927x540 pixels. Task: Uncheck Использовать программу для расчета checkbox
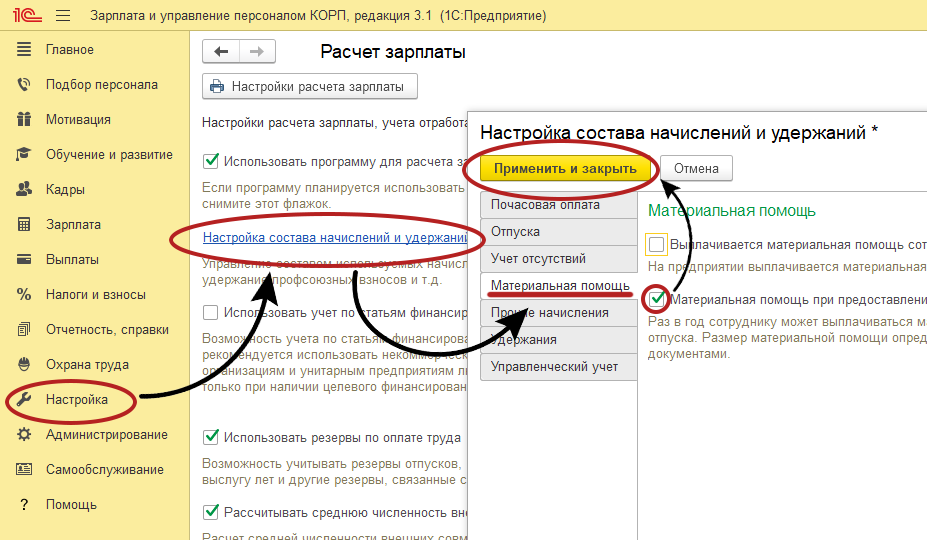[x=211, y=160]
